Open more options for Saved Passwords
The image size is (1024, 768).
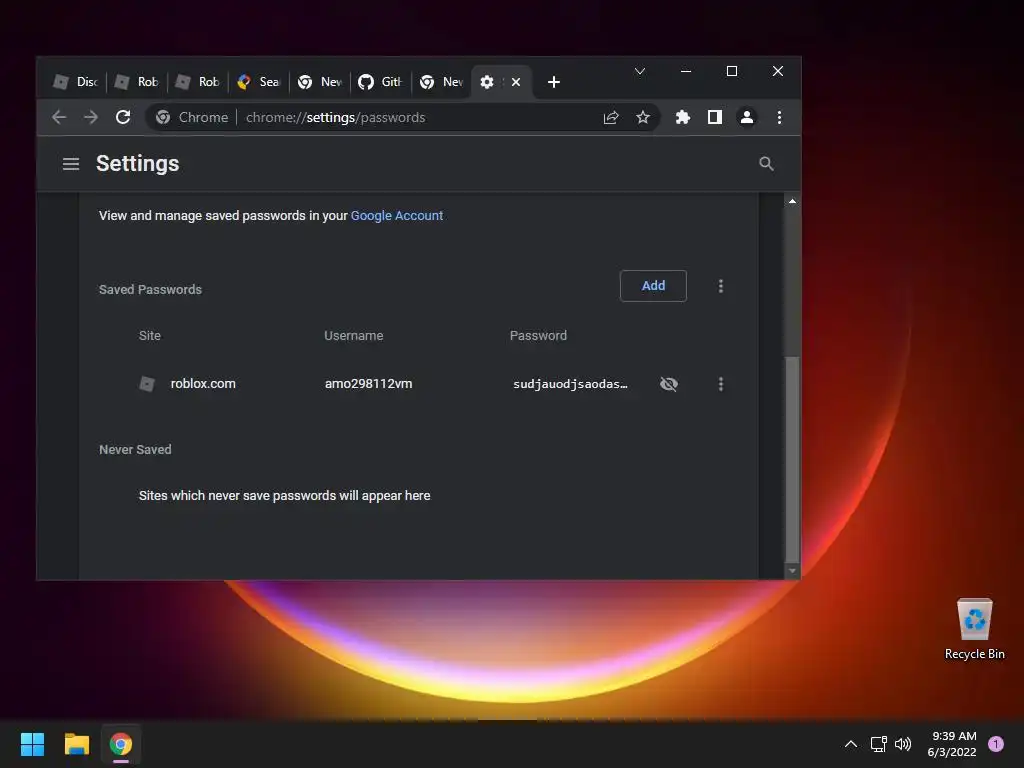tap(720, 286)
